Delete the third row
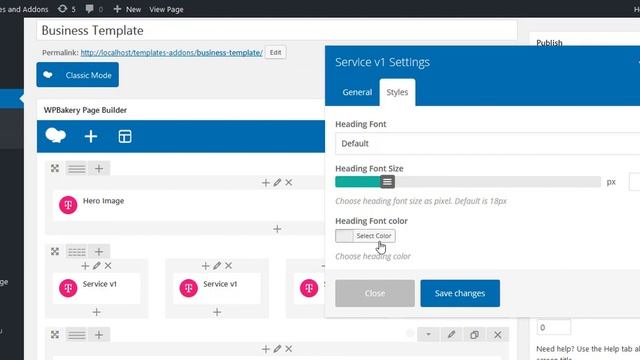 (x=498, y=335)
